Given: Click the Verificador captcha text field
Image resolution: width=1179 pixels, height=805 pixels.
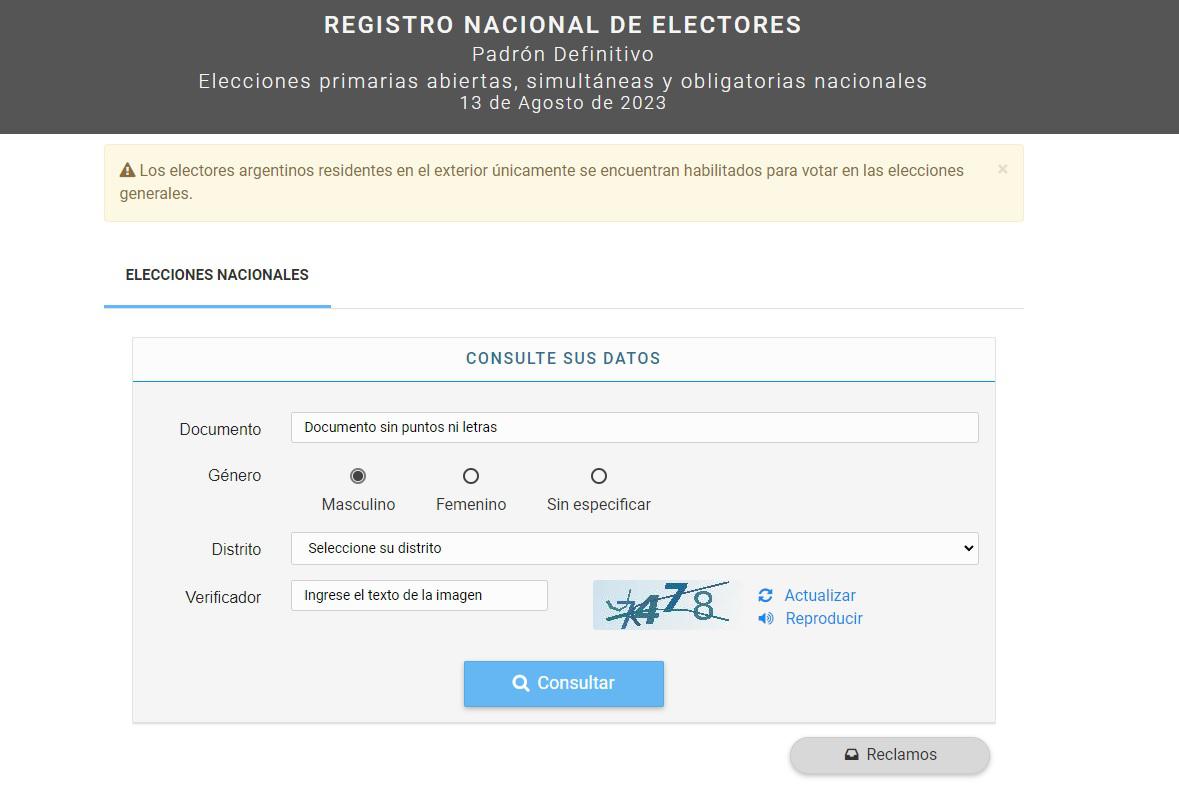Looking at the screenshot, I should 419,595.
